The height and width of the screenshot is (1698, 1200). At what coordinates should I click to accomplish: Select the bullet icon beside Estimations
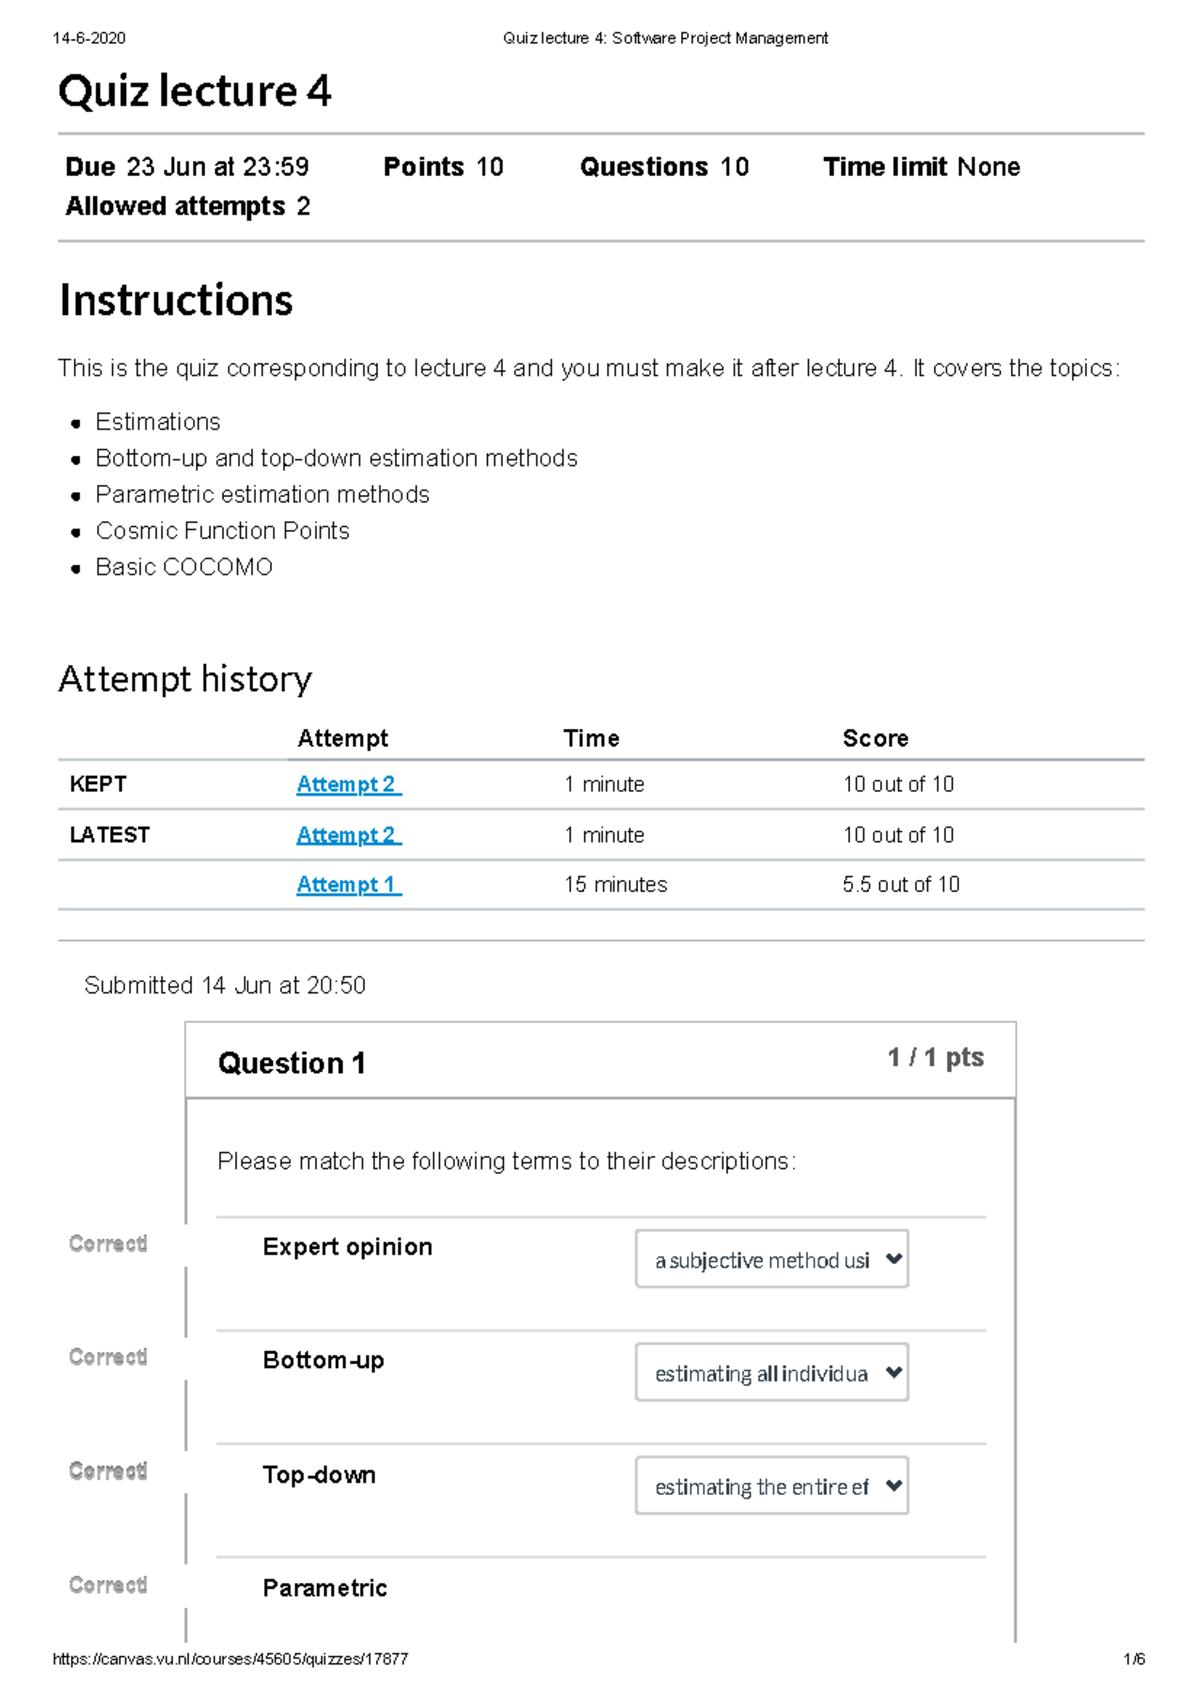[x=78, y=423]
